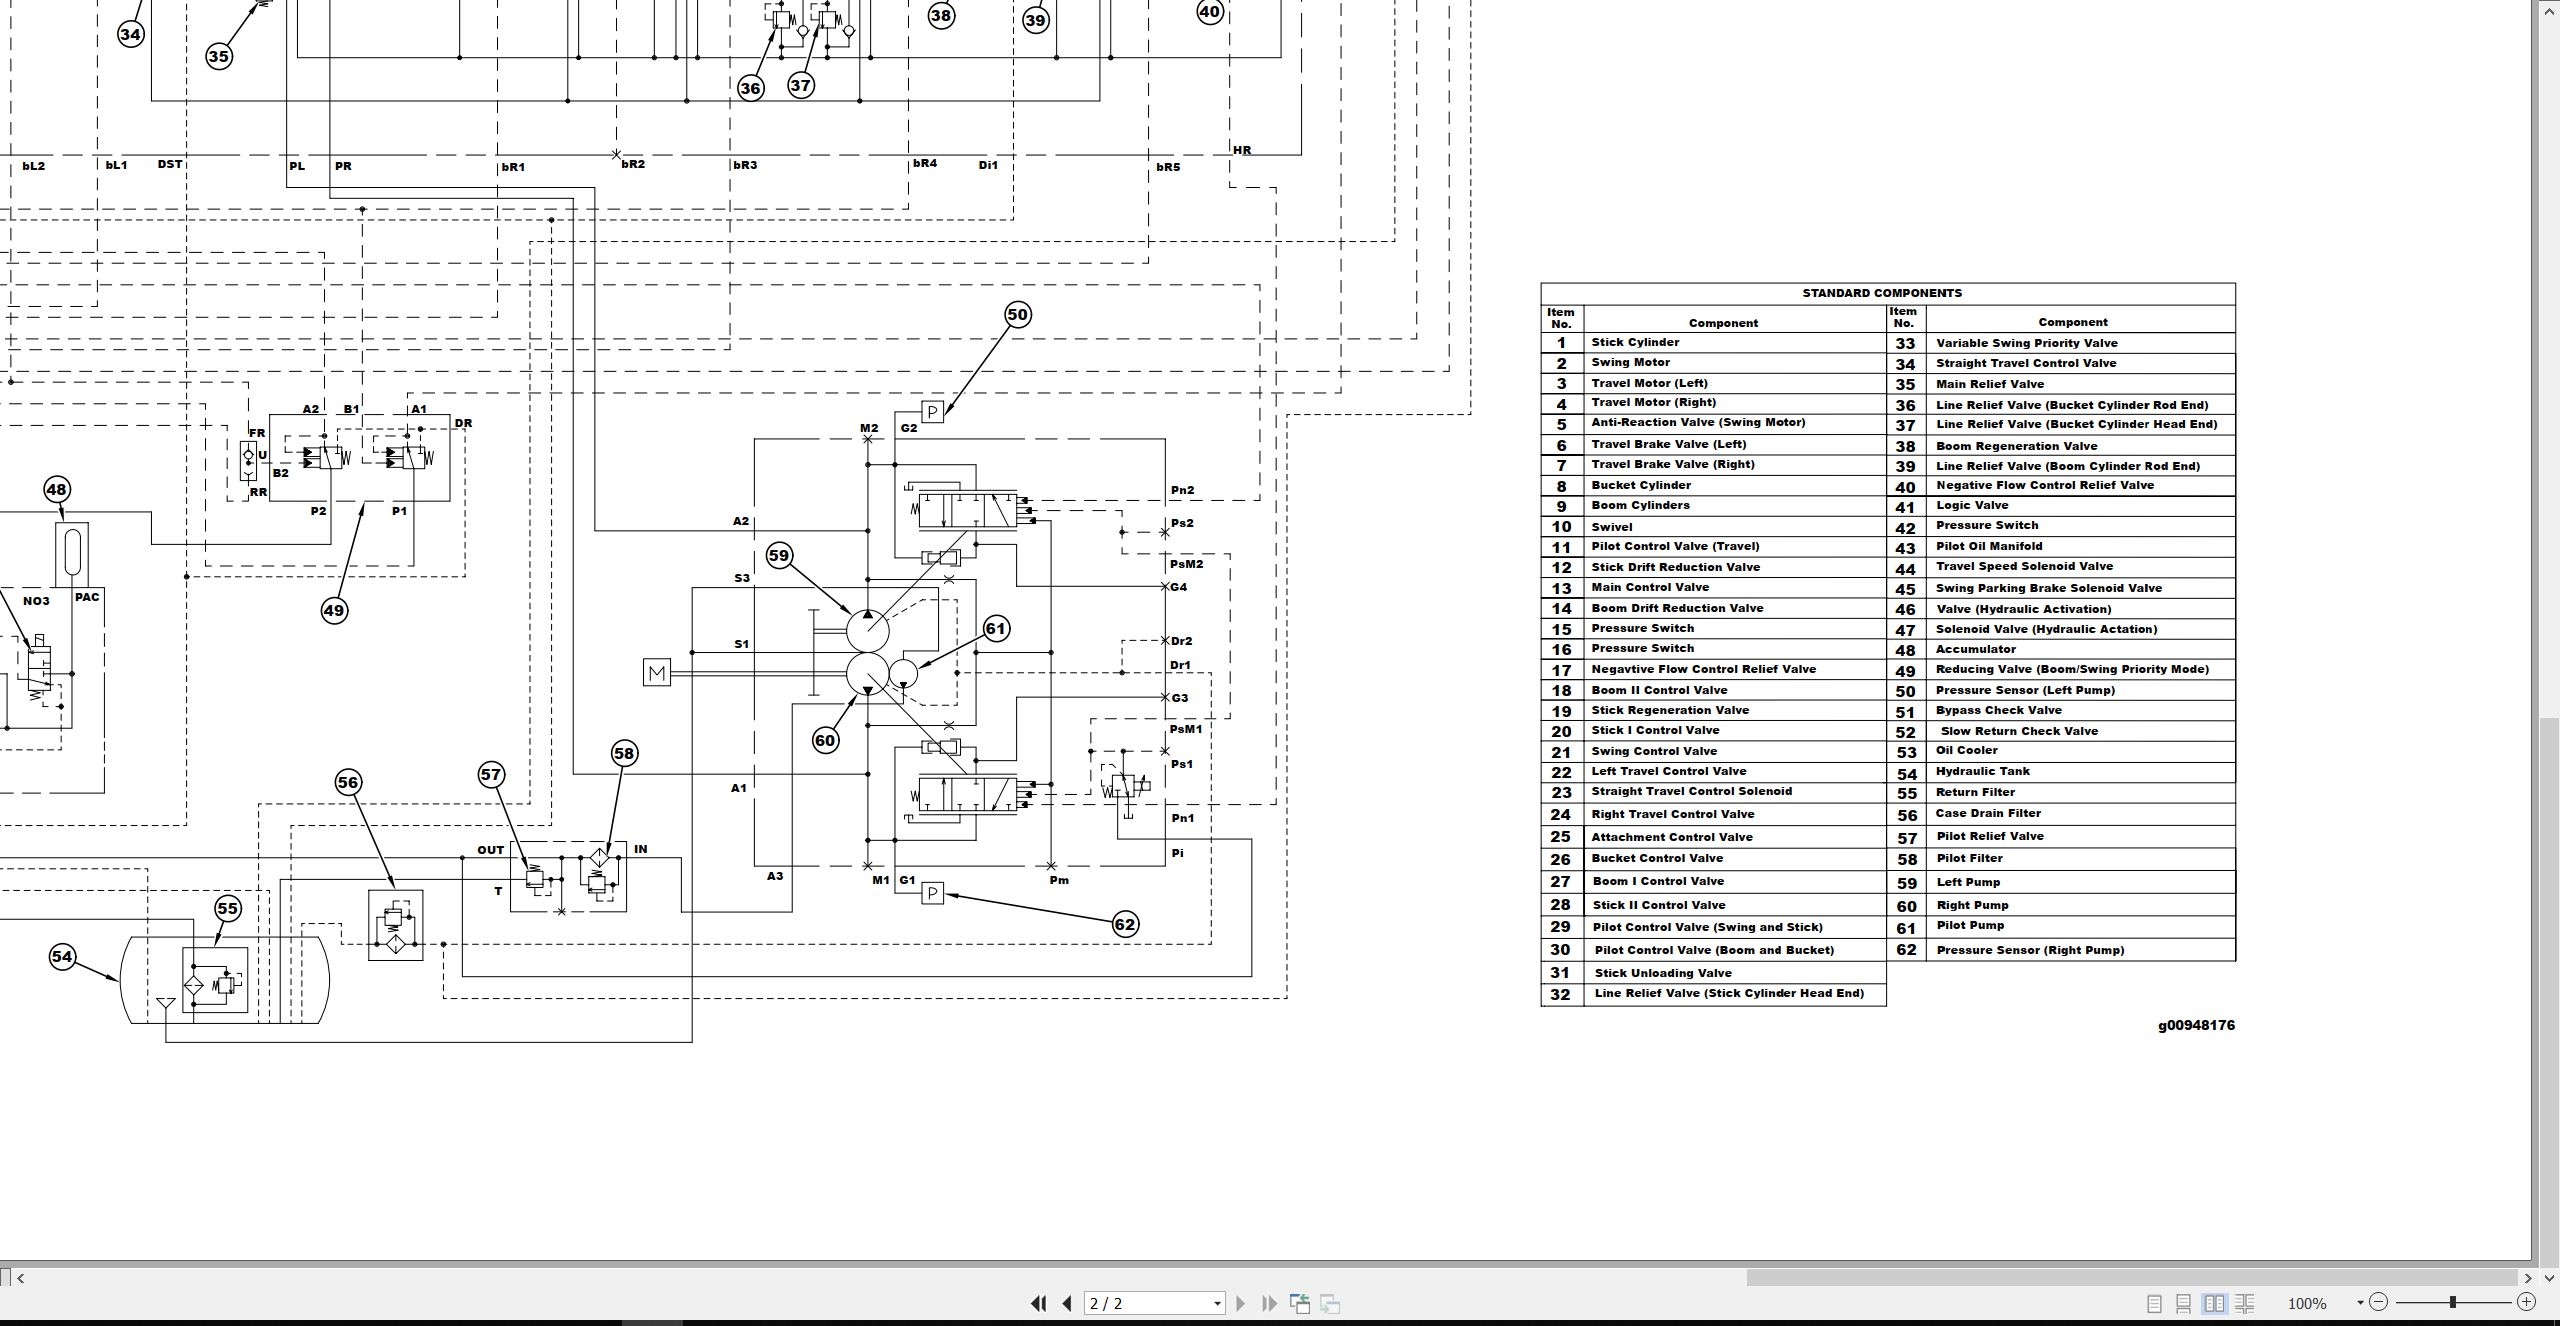
Task: Go to the next page
Action: click(x=1241, y=1303)
